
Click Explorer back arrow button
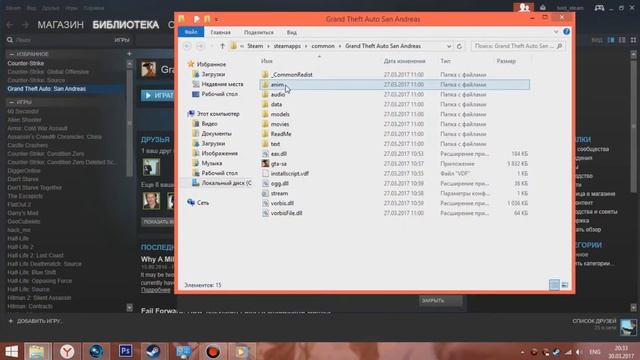[x=187, y=46]
